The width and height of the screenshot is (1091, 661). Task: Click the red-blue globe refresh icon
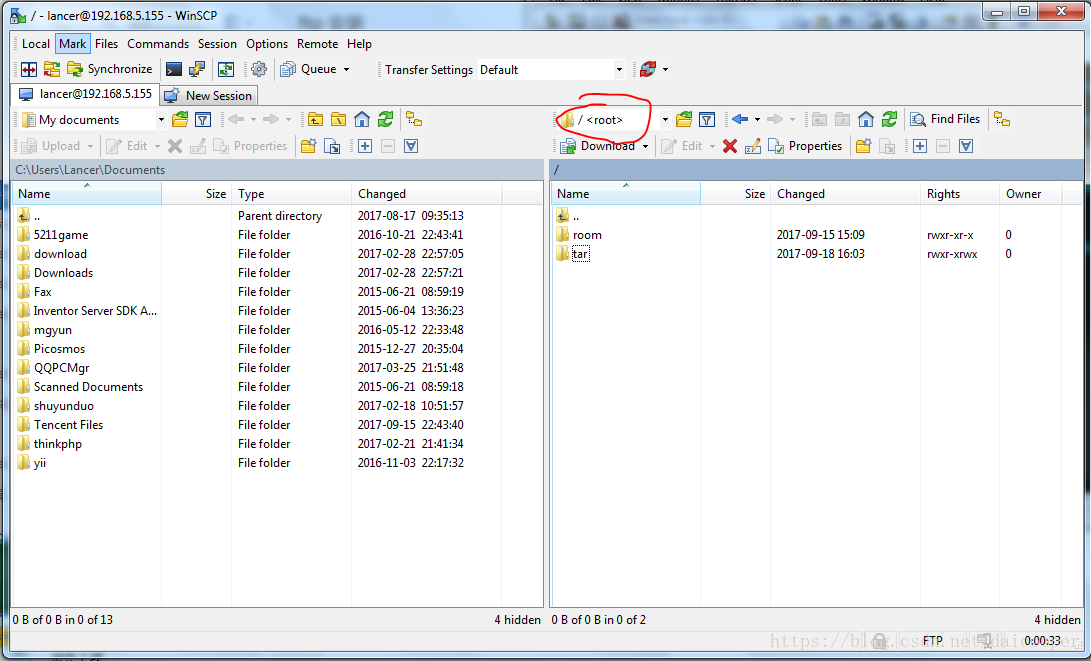[648, 69]
